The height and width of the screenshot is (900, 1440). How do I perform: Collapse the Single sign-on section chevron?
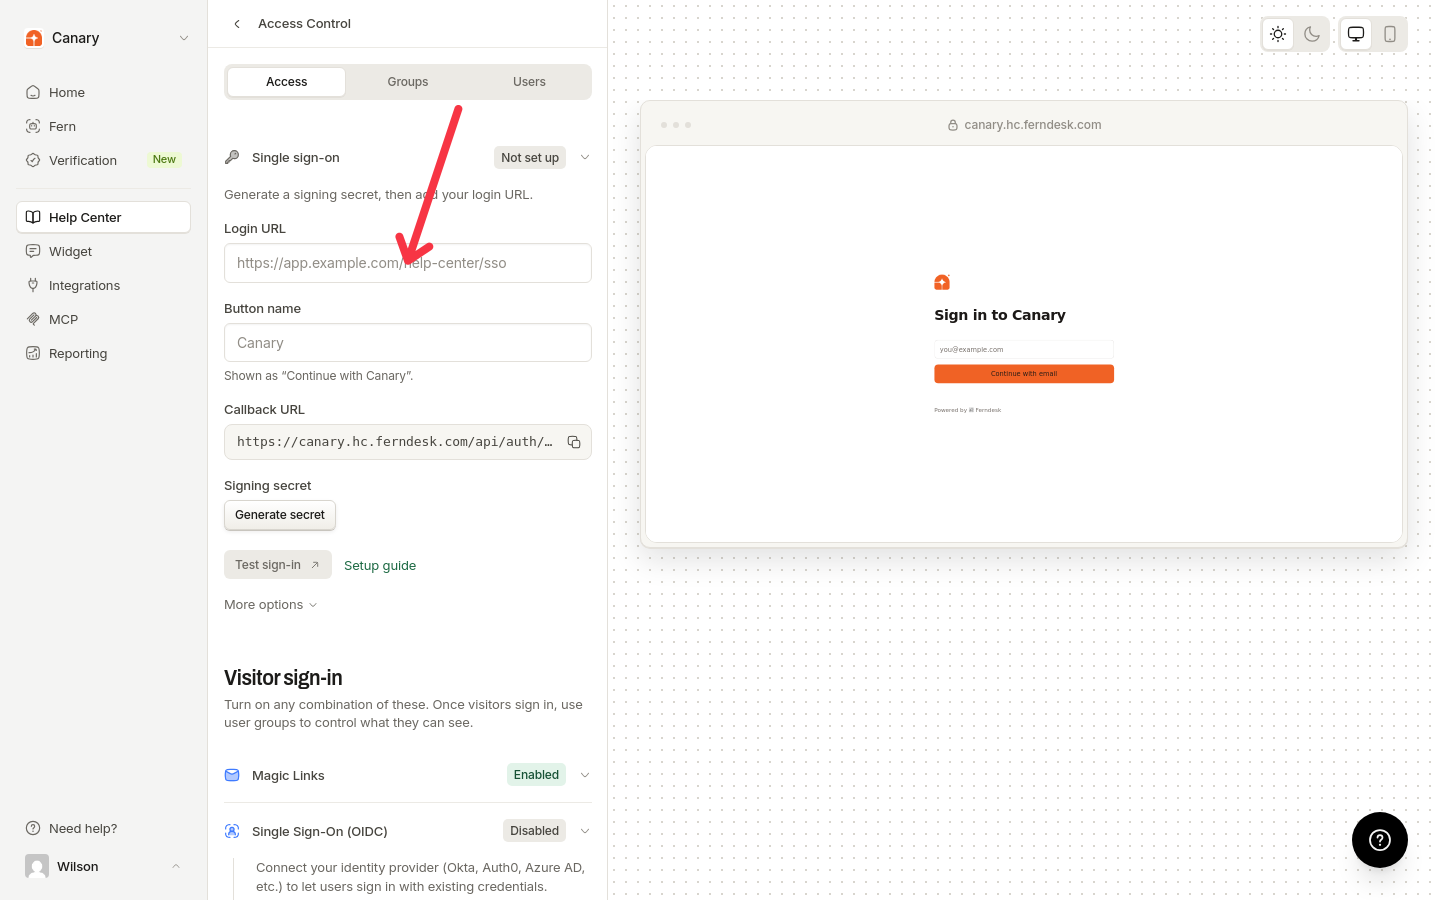coord(585,157)
